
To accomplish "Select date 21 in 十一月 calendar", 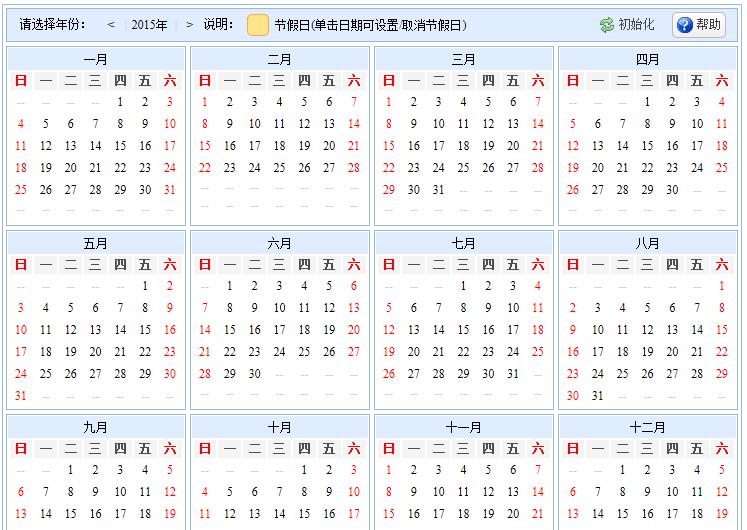I will coord(538,514).
